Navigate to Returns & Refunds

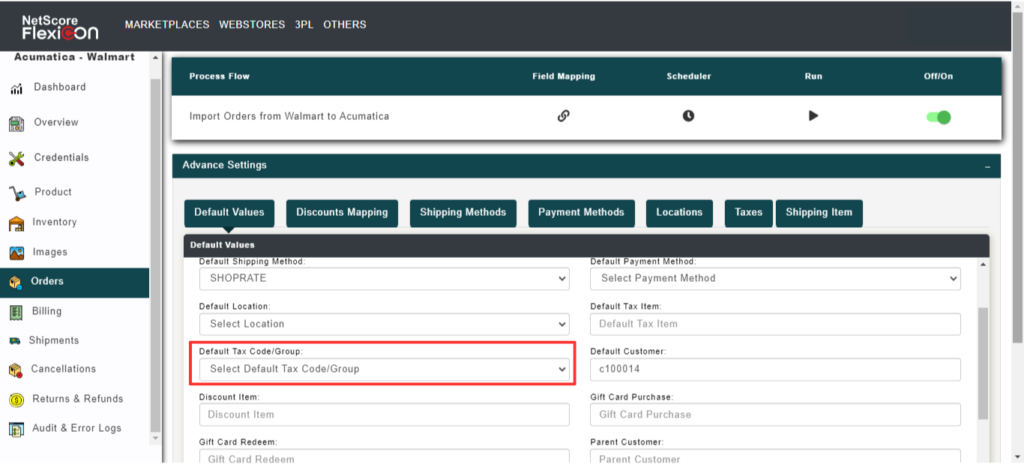click(x=77, y=399)
